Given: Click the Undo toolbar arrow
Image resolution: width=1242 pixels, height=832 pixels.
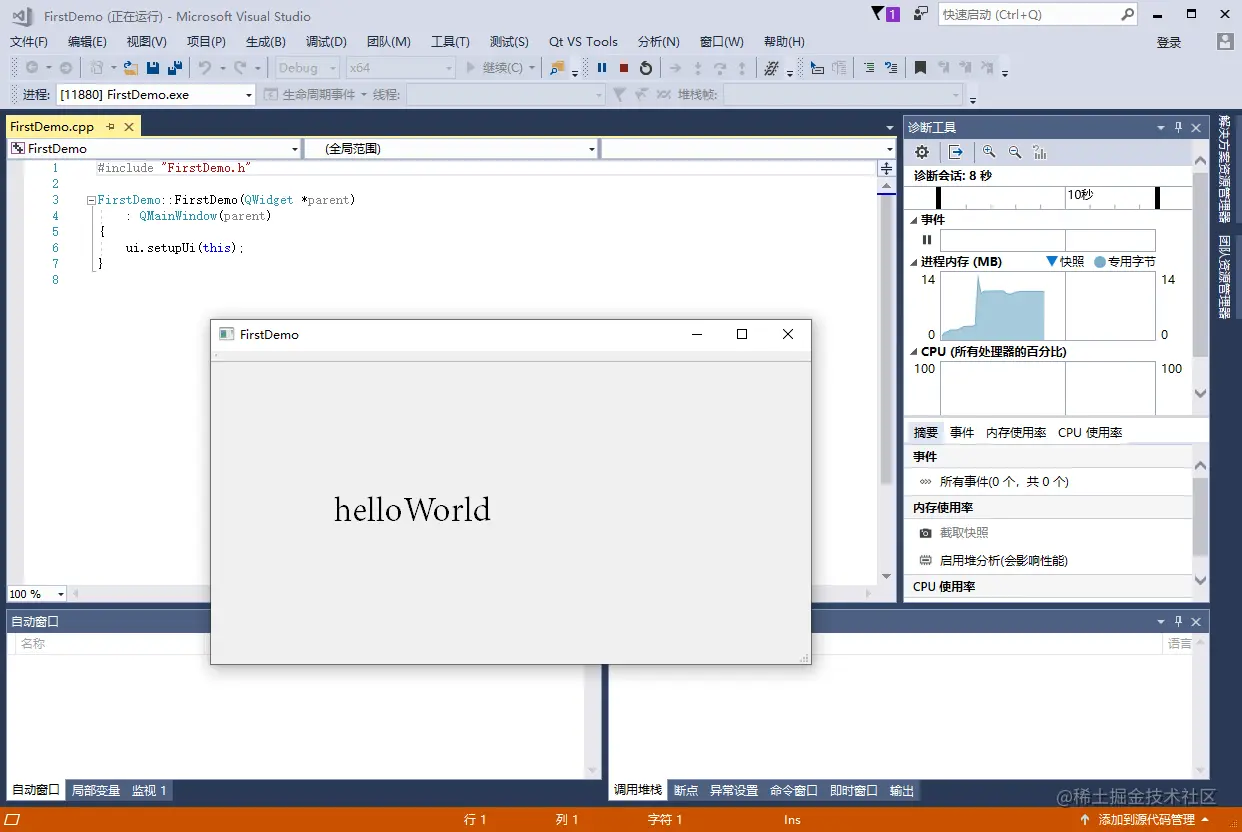Looking at the screenshot, I should click(x=204, y=68).
